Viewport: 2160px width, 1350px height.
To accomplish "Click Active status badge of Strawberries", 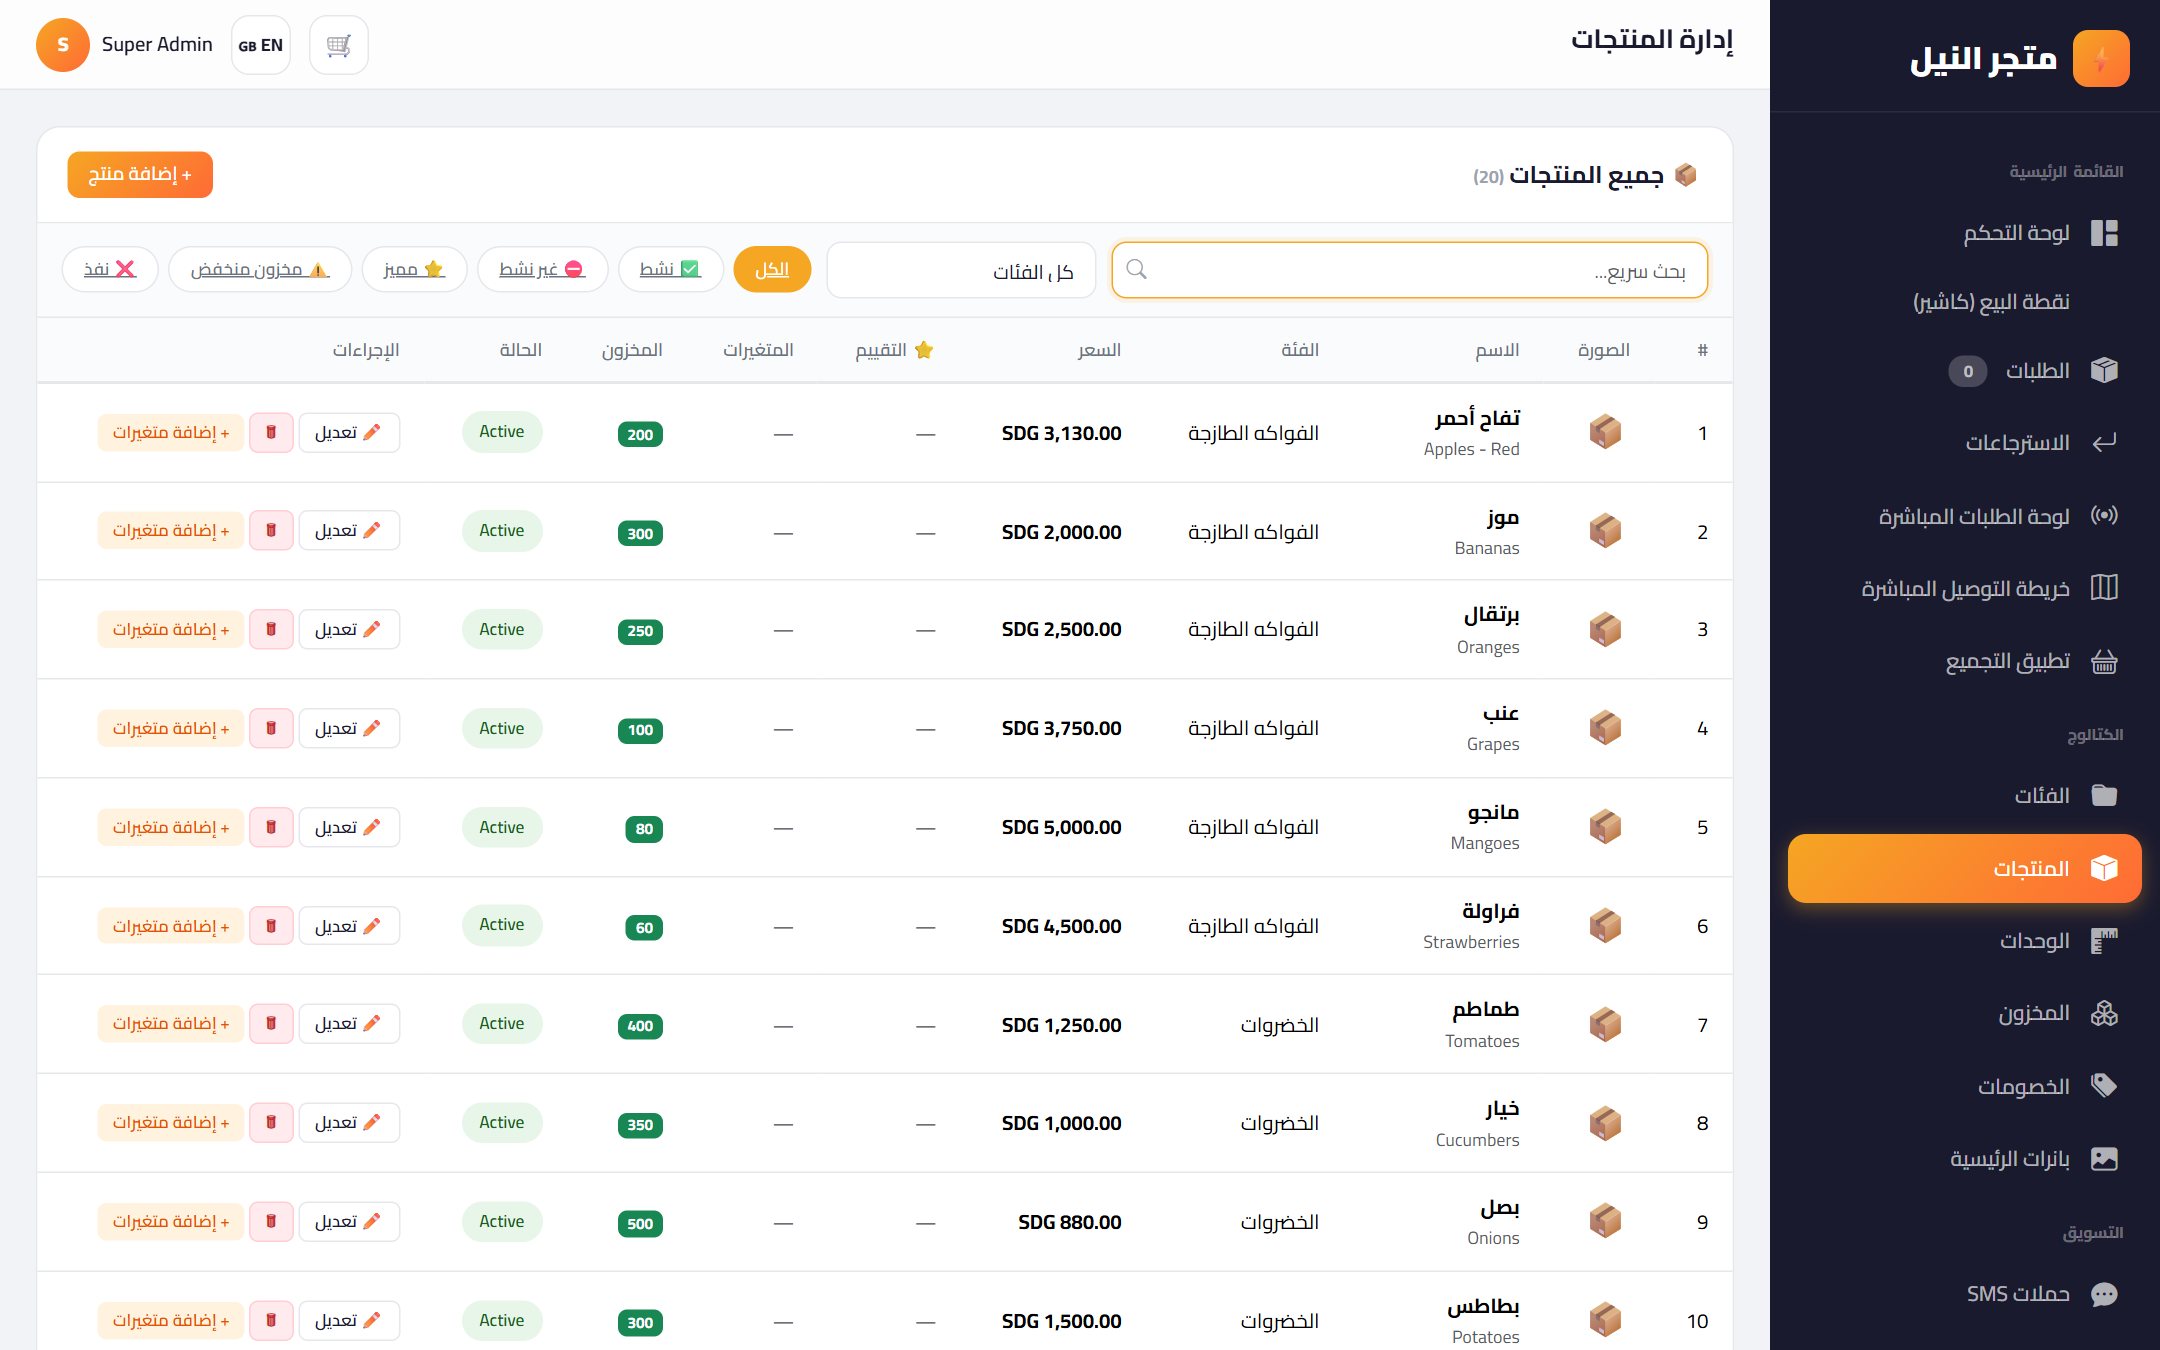I will tap(502, 925).
